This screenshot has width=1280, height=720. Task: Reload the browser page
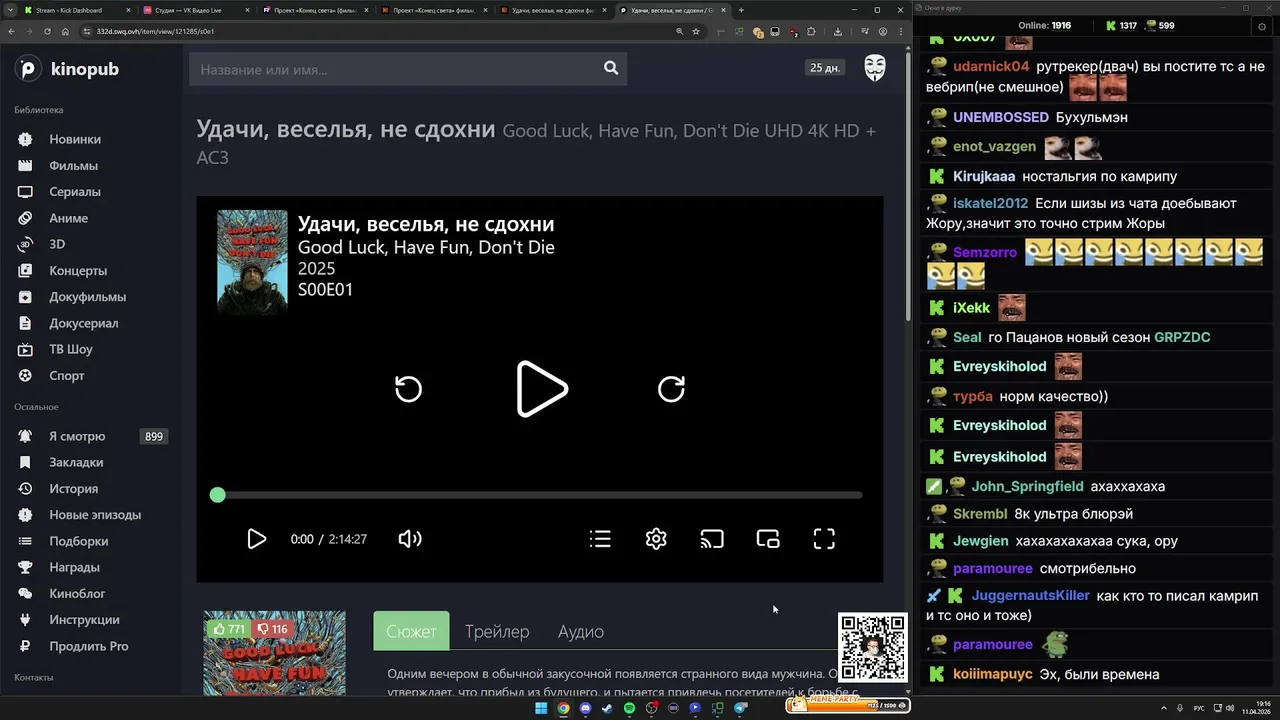(x=46, y=31)
